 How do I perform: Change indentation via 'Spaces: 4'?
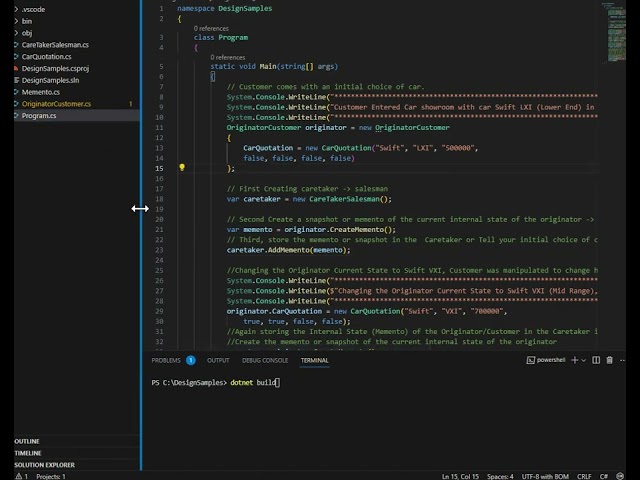point(500,476)
